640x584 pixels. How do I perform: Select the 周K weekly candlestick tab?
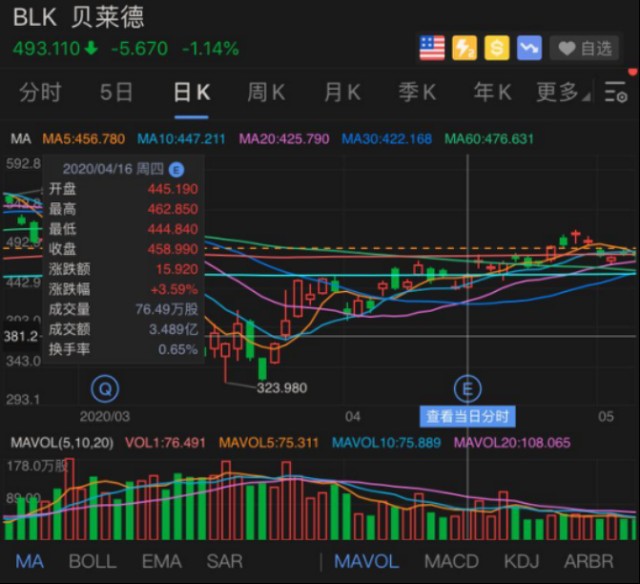pyautogui.click(x=266, y=92)
